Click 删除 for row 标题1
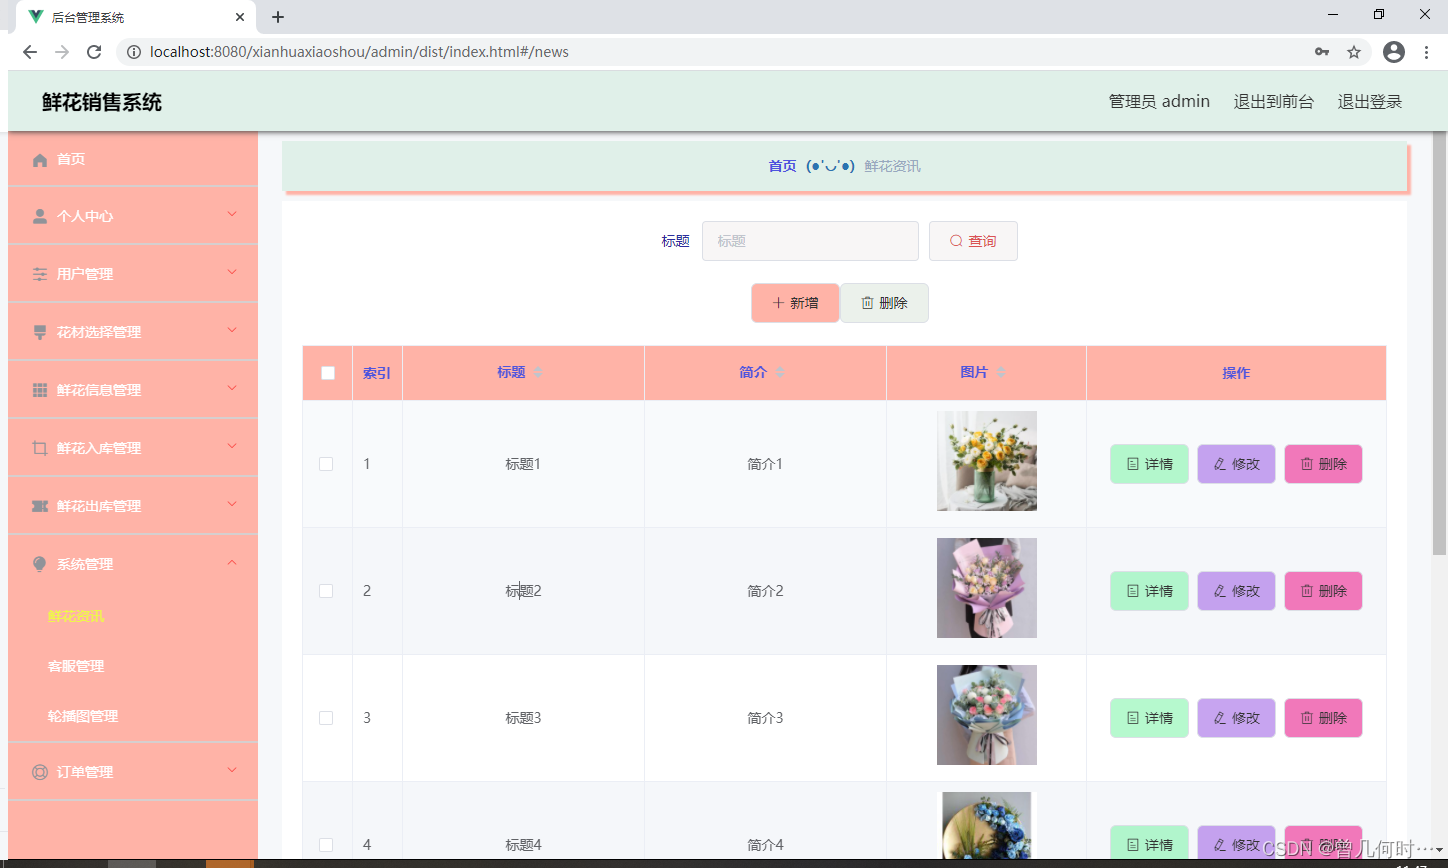The image size is (1448, 868). (1323, 464)
